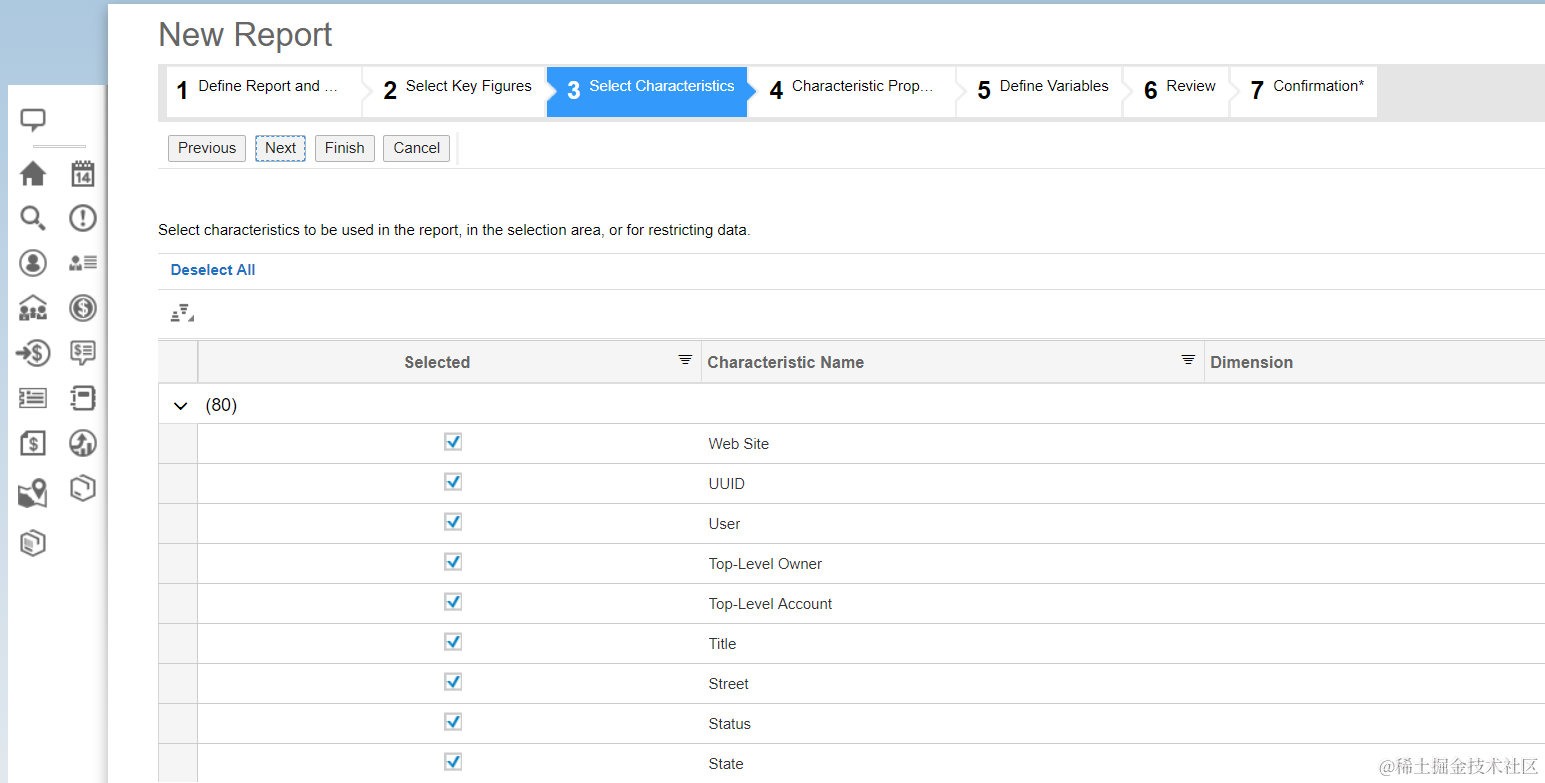Screen dimensions: 1545x783
Task: Uncheck the Street characteristic checkbox
Action: 453,682
